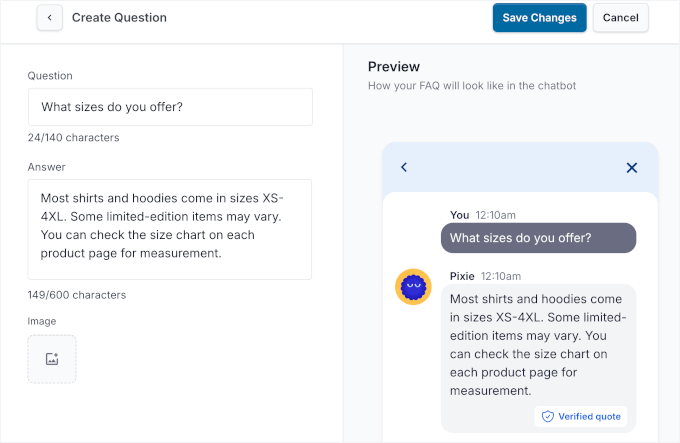Image resolution: width=680 pixels, height=443 pixels.
Task: Click the Save Changes button
Action: point(539,18)
